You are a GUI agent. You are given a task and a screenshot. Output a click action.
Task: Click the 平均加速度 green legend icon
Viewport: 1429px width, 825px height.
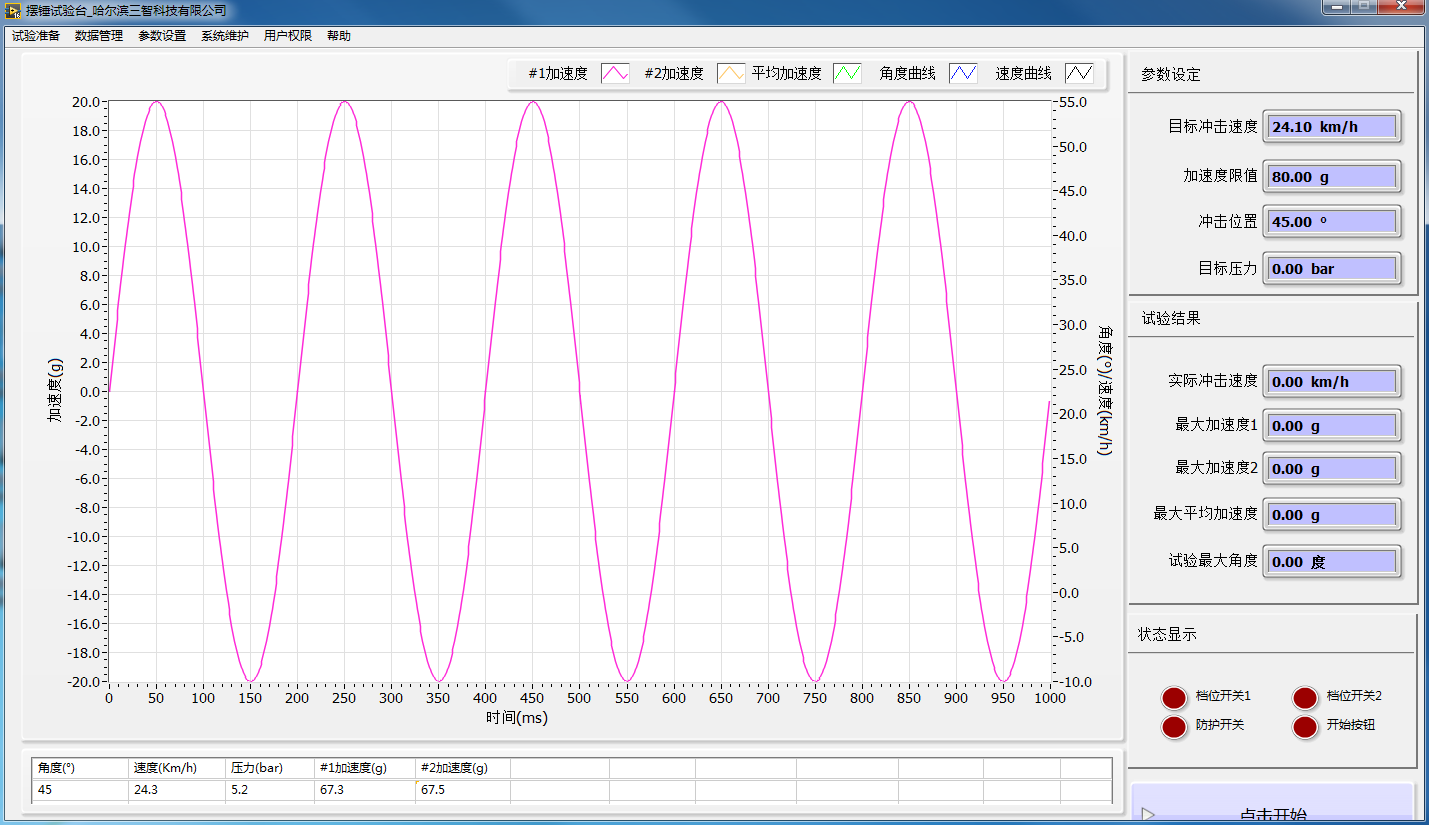(847, 73)
